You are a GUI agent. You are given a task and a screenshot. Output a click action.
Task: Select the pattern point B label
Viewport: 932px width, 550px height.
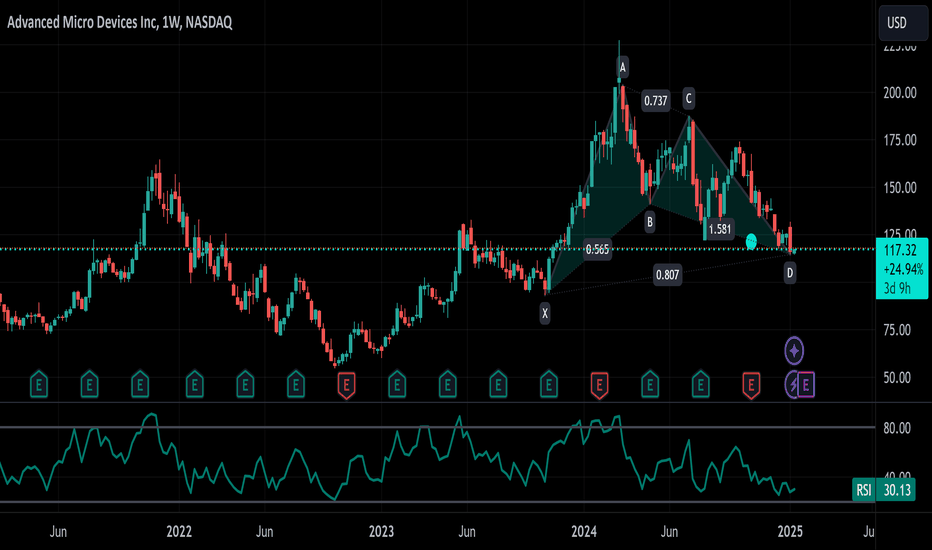(650, 222)
